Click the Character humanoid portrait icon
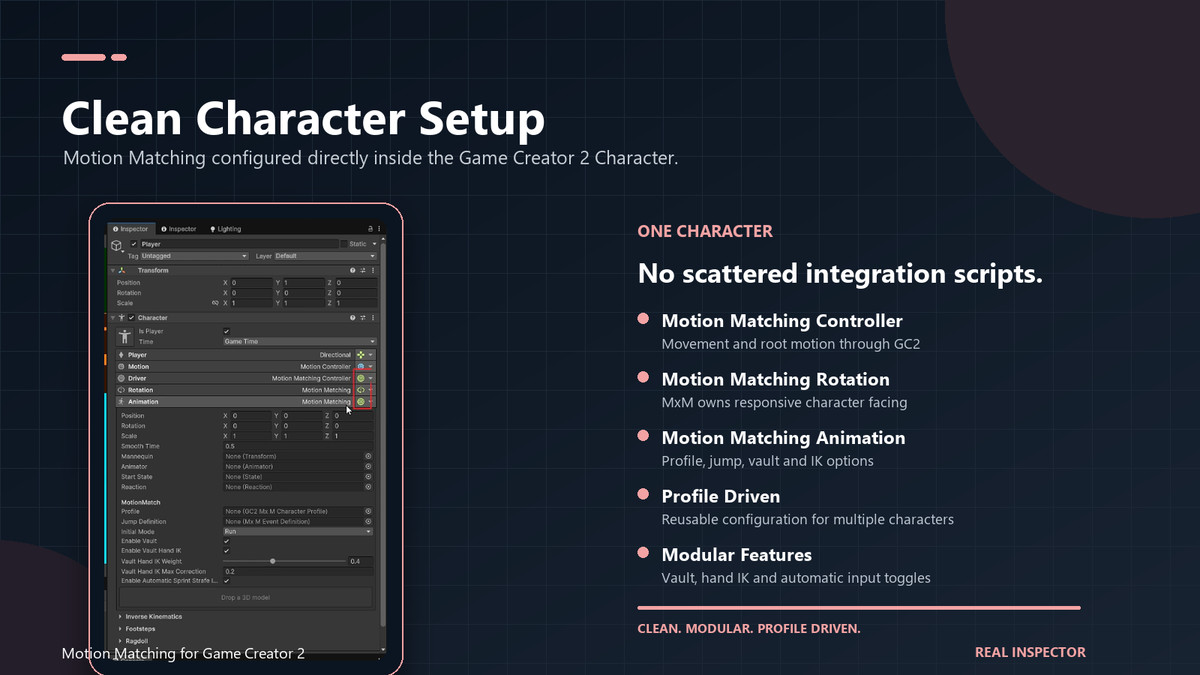Image resolution: width=1200 pixels, height=675 pixels. pyautogui.click(x=125, y=337)
